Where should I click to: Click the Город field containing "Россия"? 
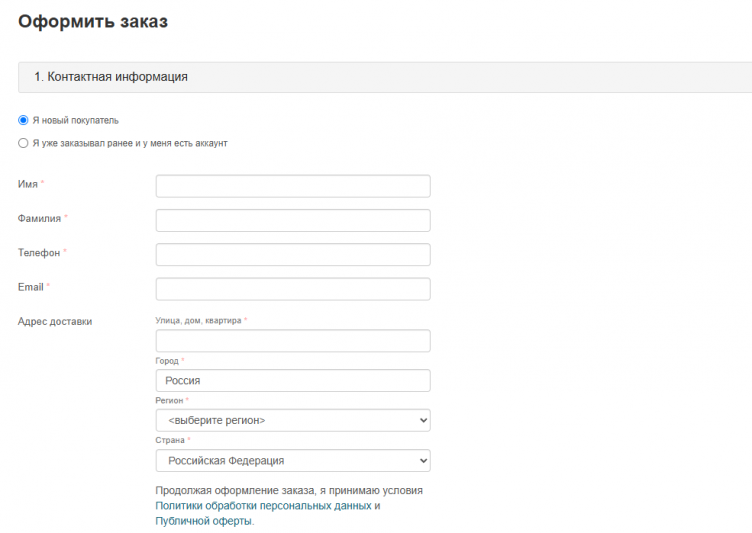[x=293, y=380]
